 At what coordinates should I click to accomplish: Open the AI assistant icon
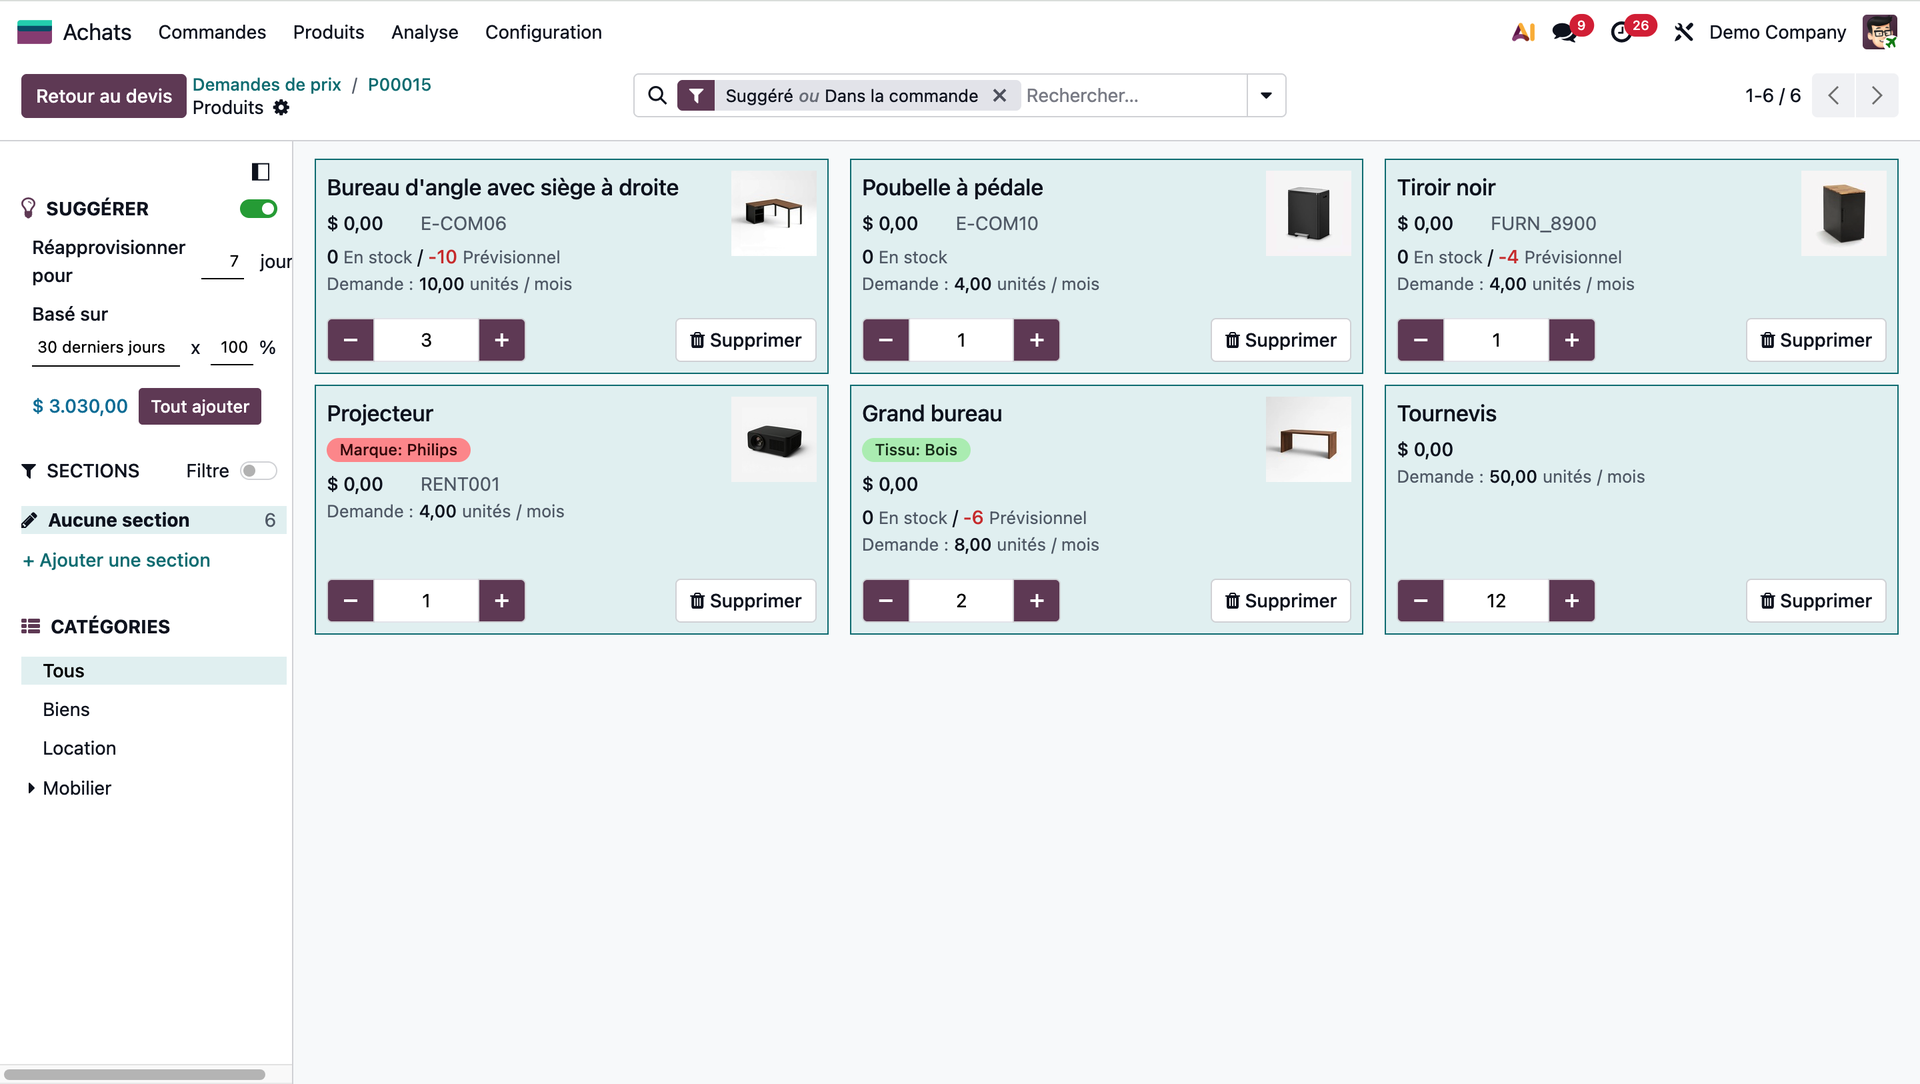pos(1522,32)
